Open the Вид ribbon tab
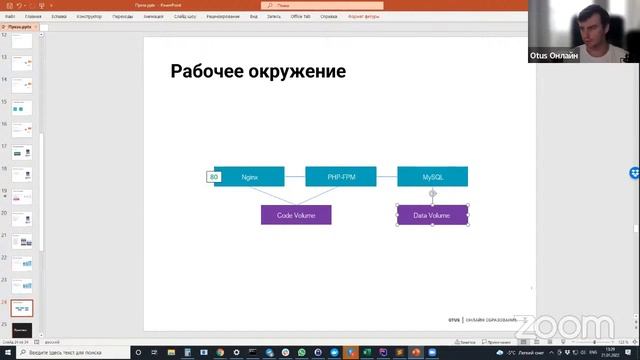The height and width of the screenshot is (360, 640). coord(253,17)
